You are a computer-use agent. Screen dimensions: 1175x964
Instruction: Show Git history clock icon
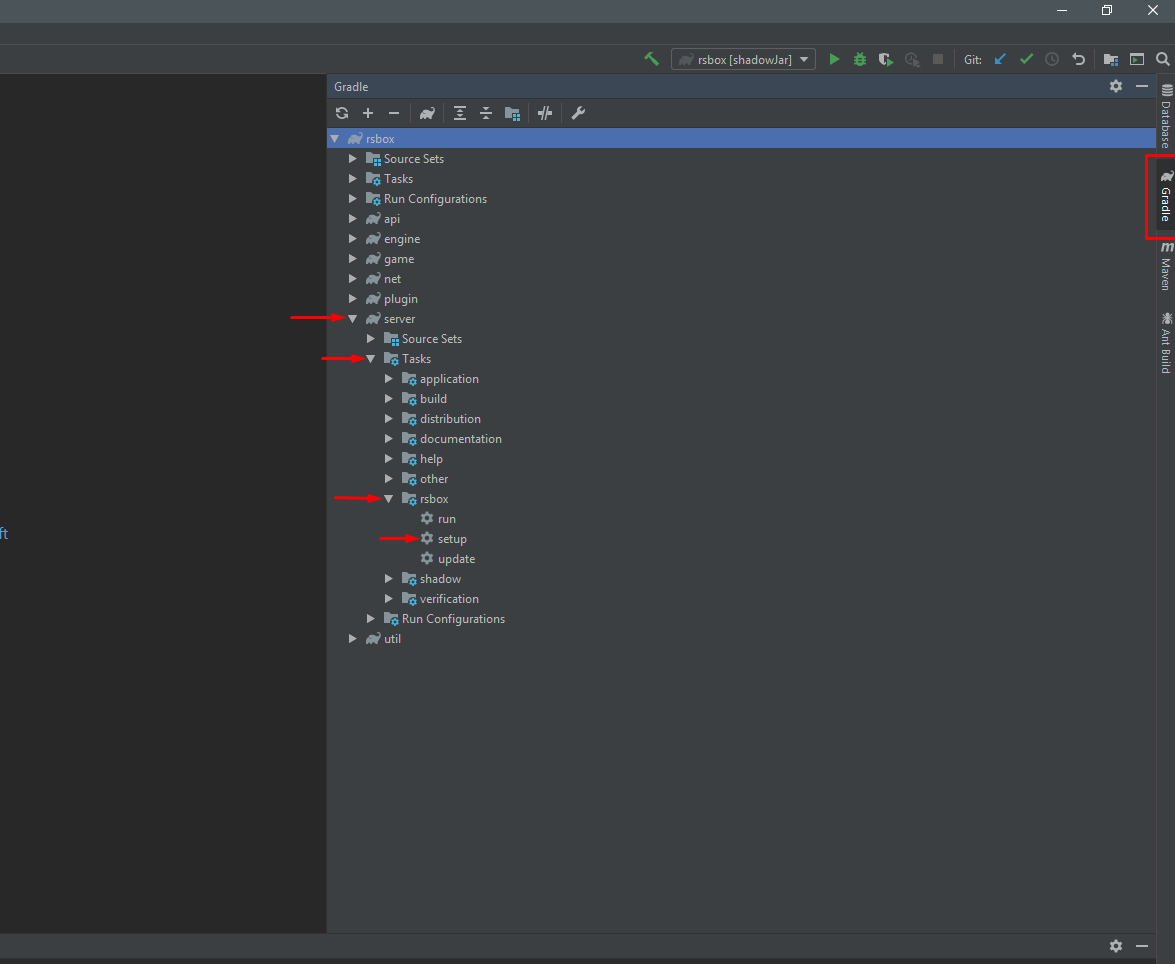point(1052,59)
